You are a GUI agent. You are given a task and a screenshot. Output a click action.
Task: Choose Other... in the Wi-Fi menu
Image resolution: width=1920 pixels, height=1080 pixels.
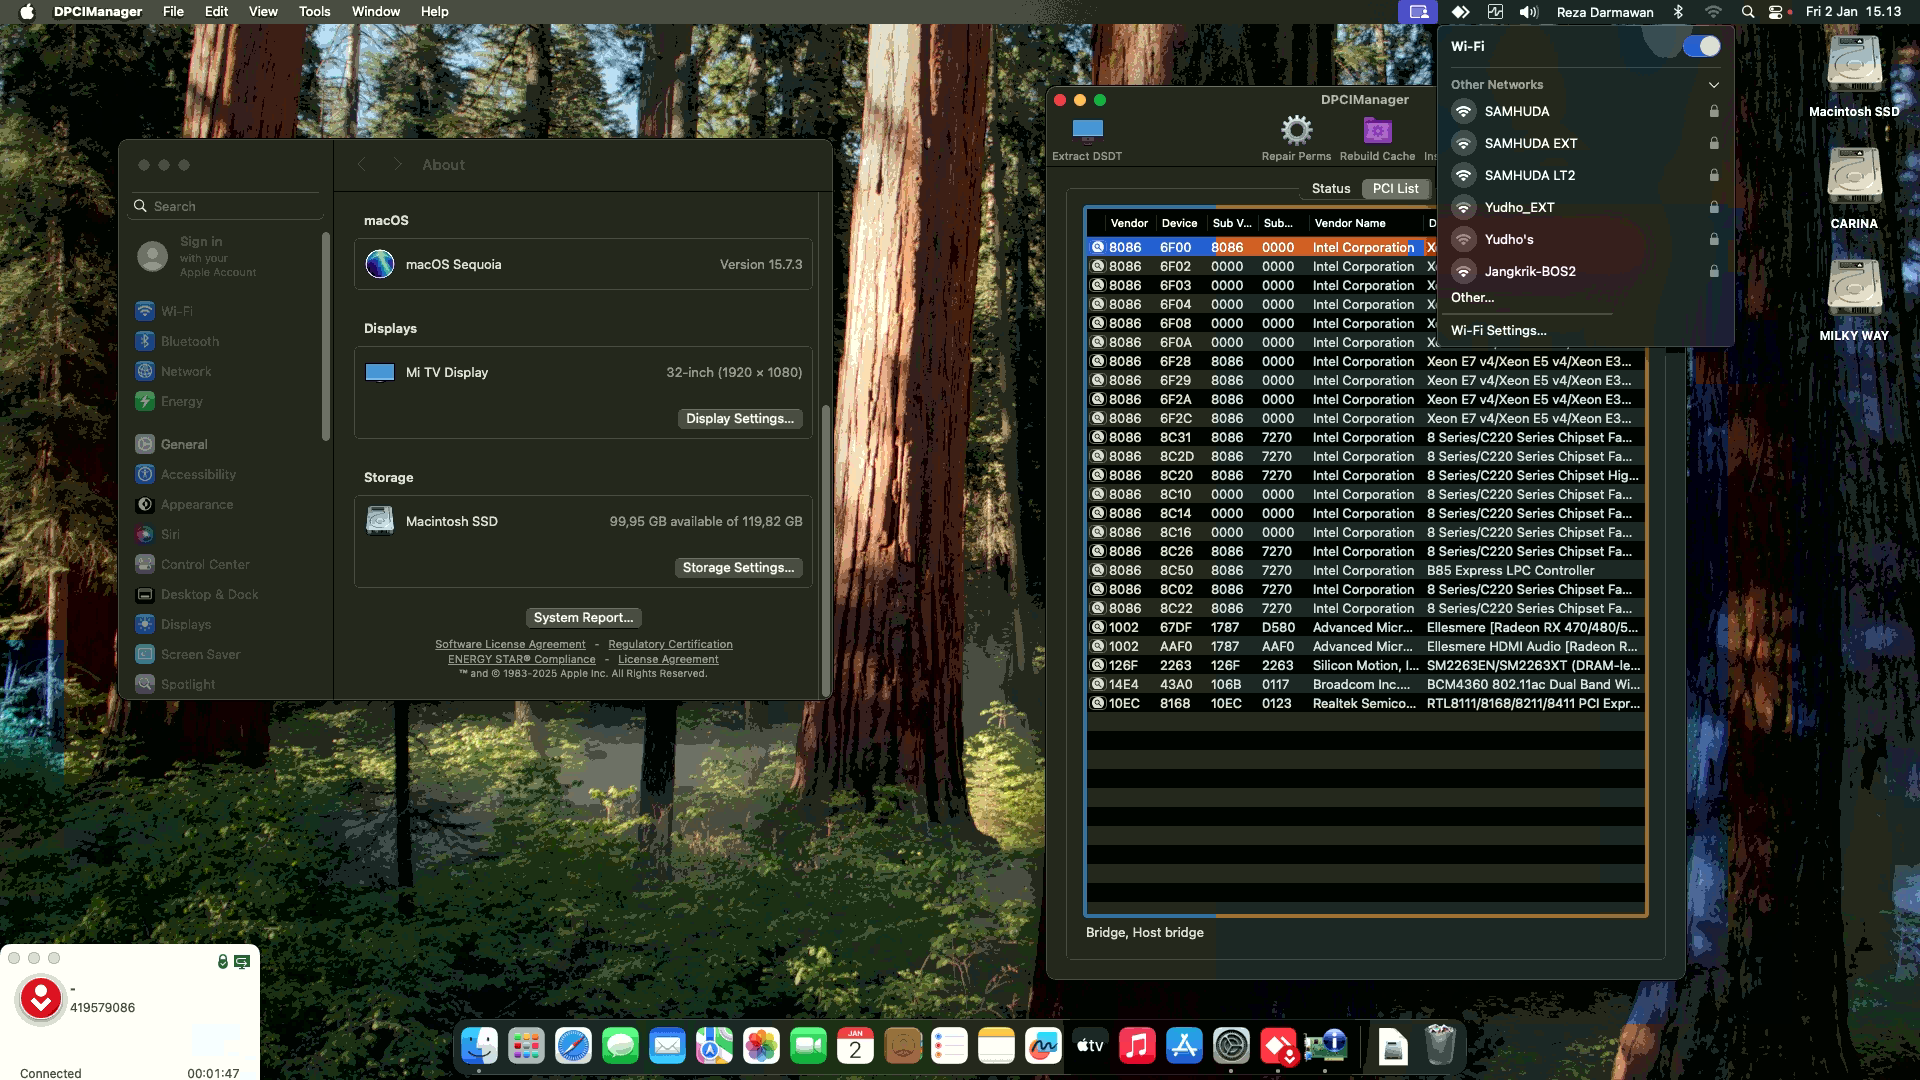click(x=1472, y=298)
